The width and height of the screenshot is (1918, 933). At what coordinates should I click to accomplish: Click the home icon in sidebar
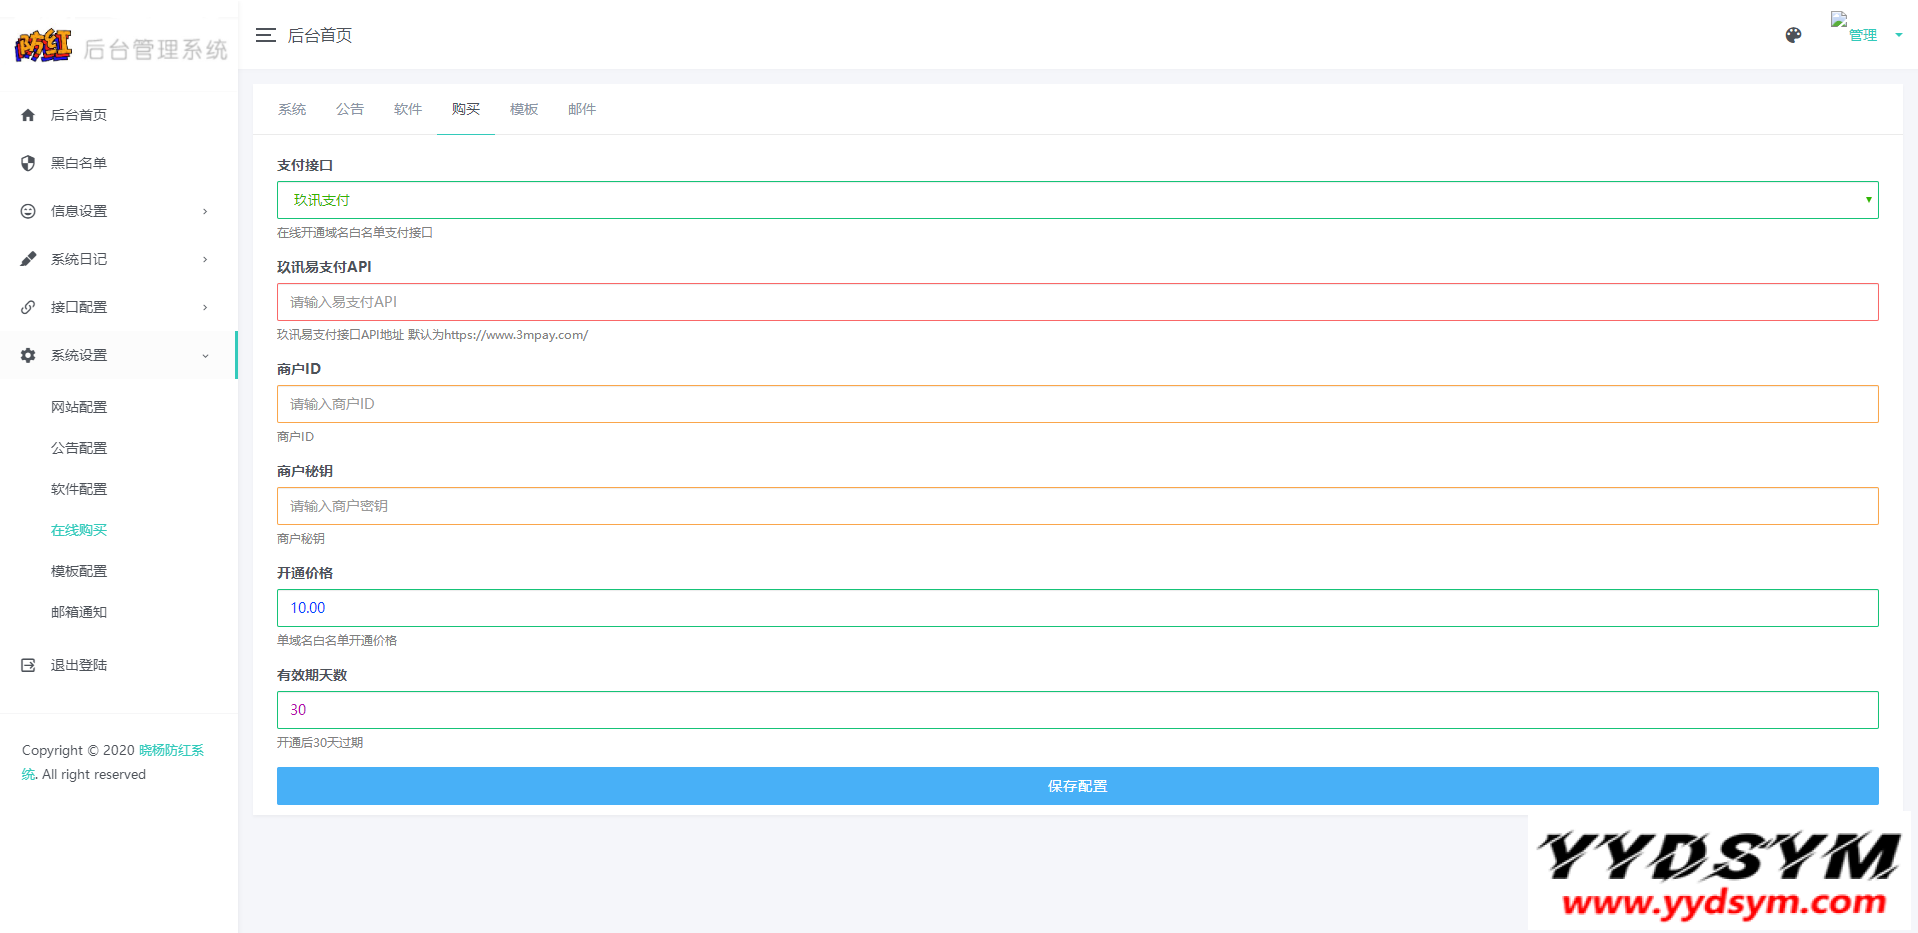tap(28, 115)
